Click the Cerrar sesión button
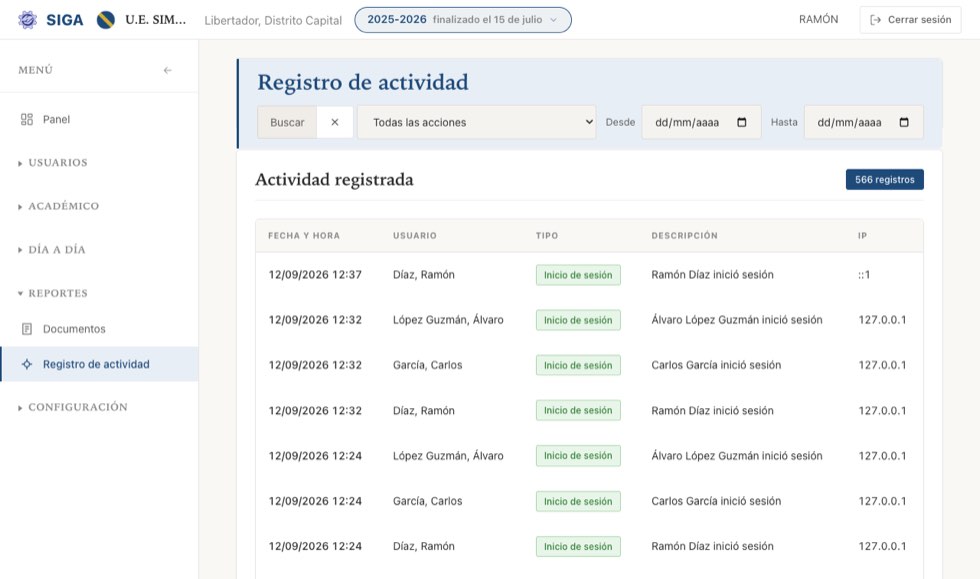 (910, 20)
